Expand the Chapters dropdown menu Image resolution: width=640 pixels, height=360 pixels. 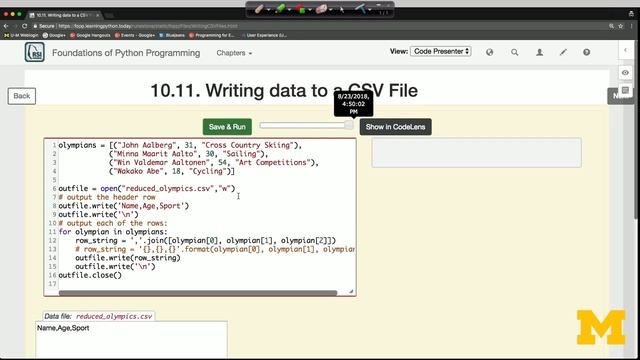click(x=234, y=53)
